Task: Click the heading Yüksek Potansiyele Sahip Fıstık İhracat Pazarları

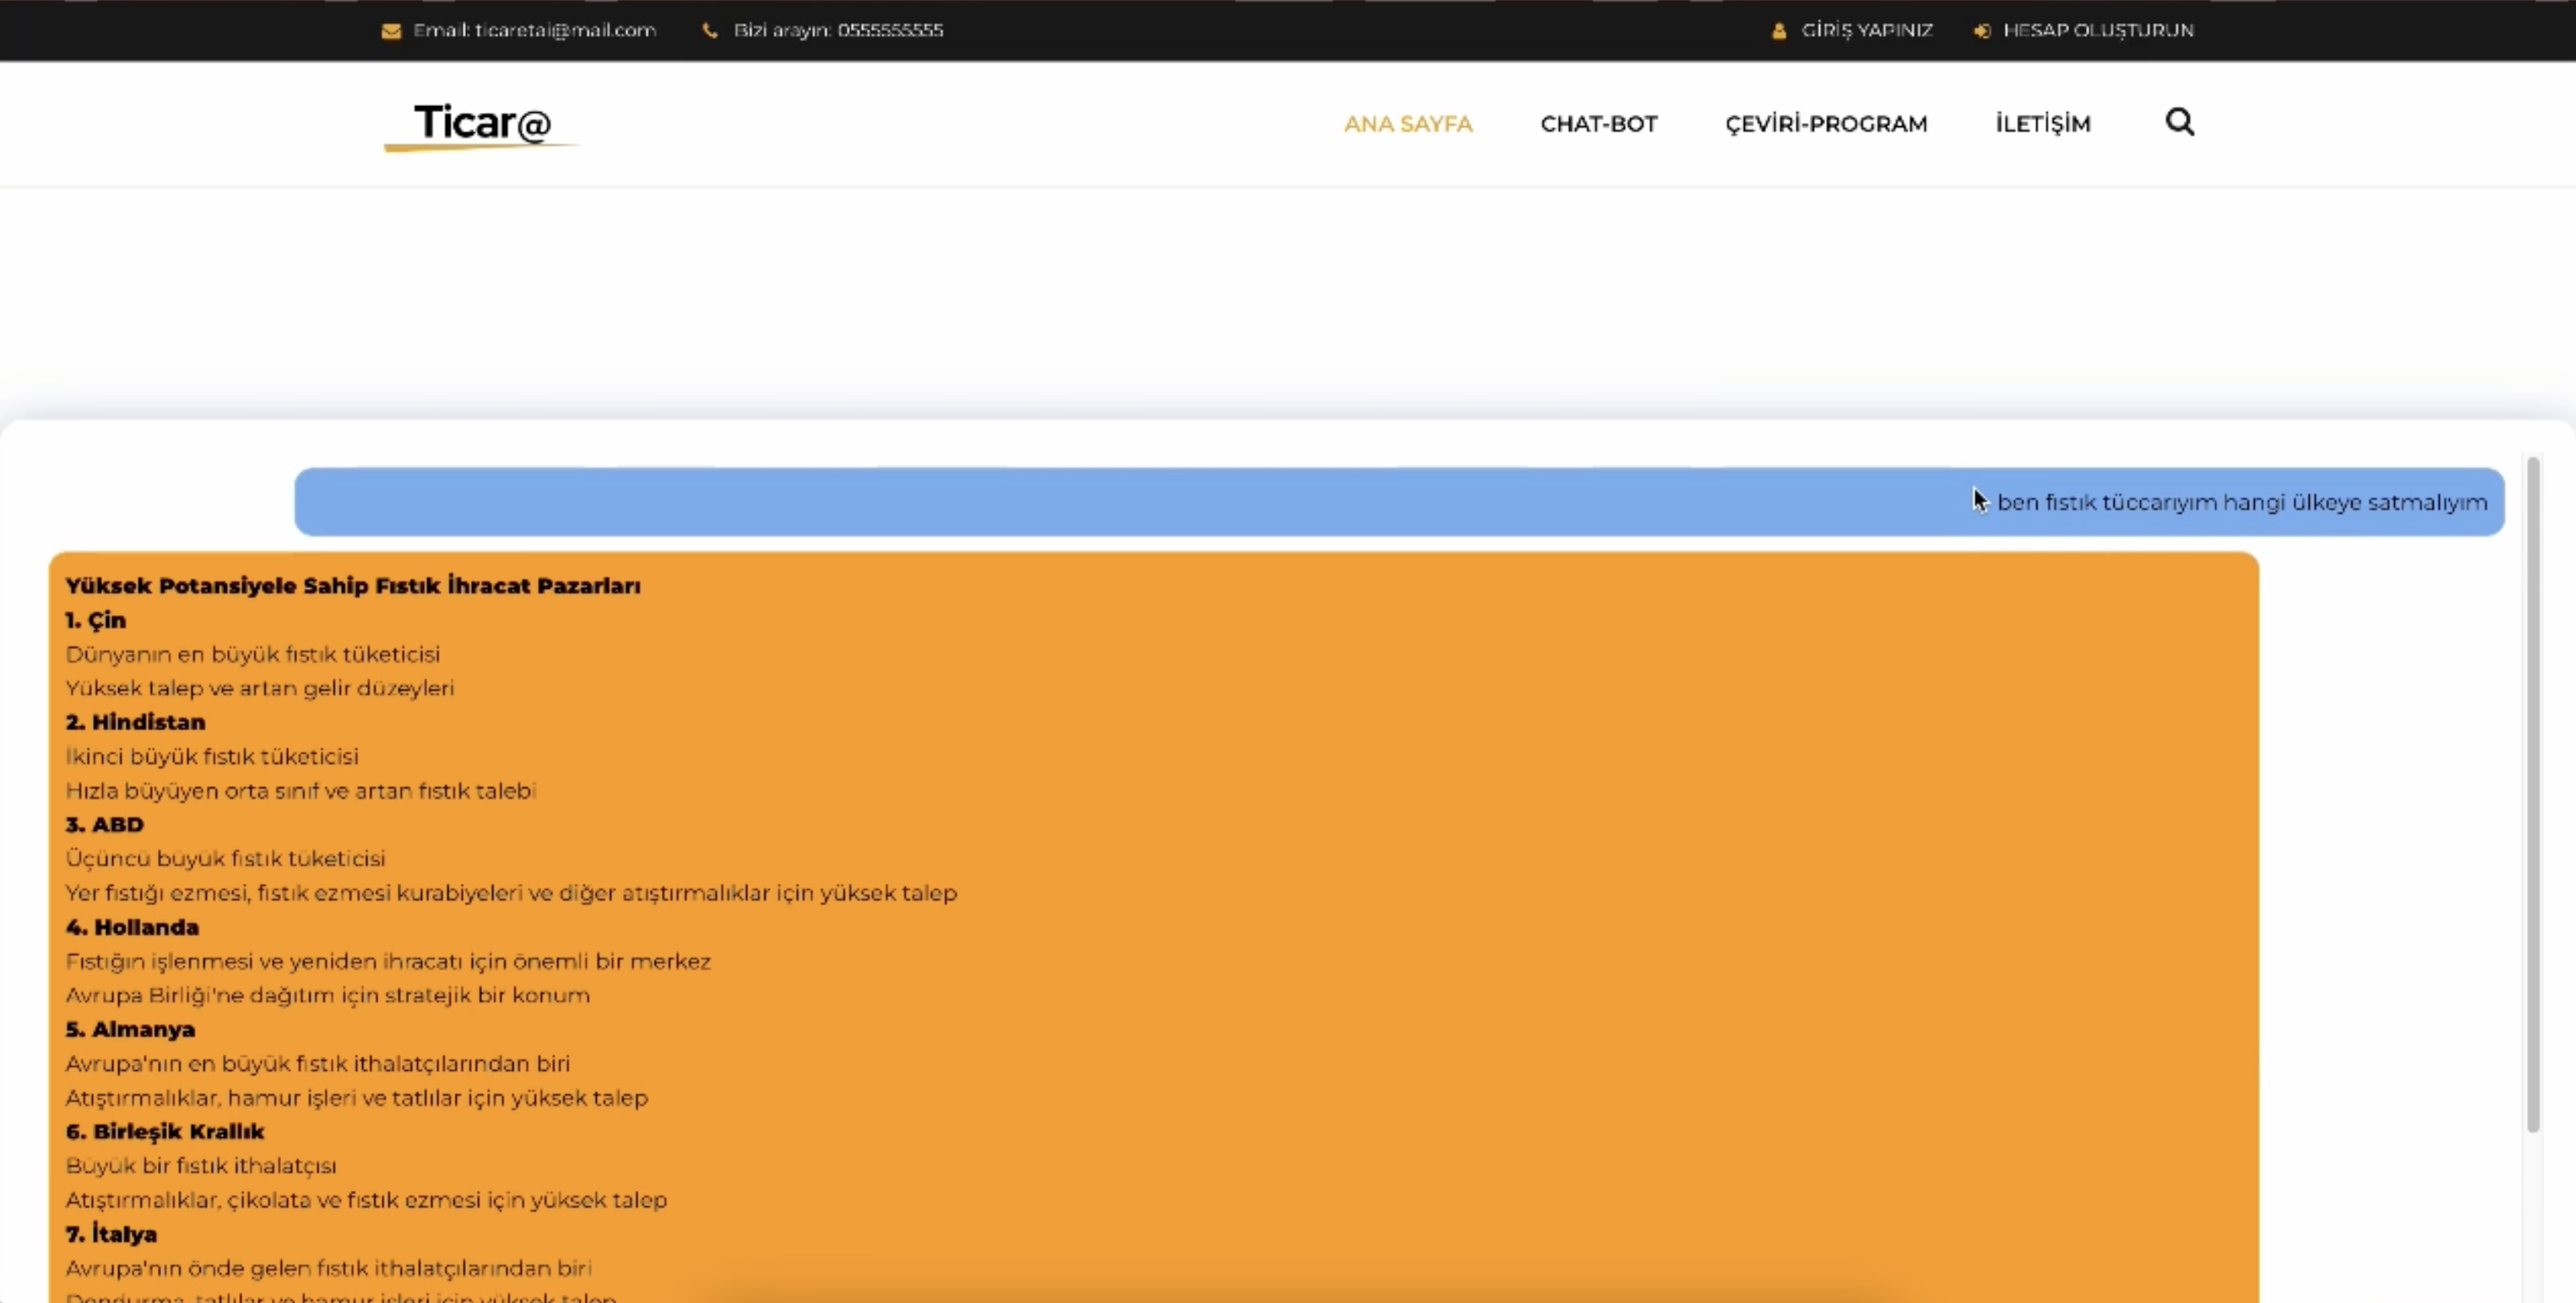Action: point(353,586)
